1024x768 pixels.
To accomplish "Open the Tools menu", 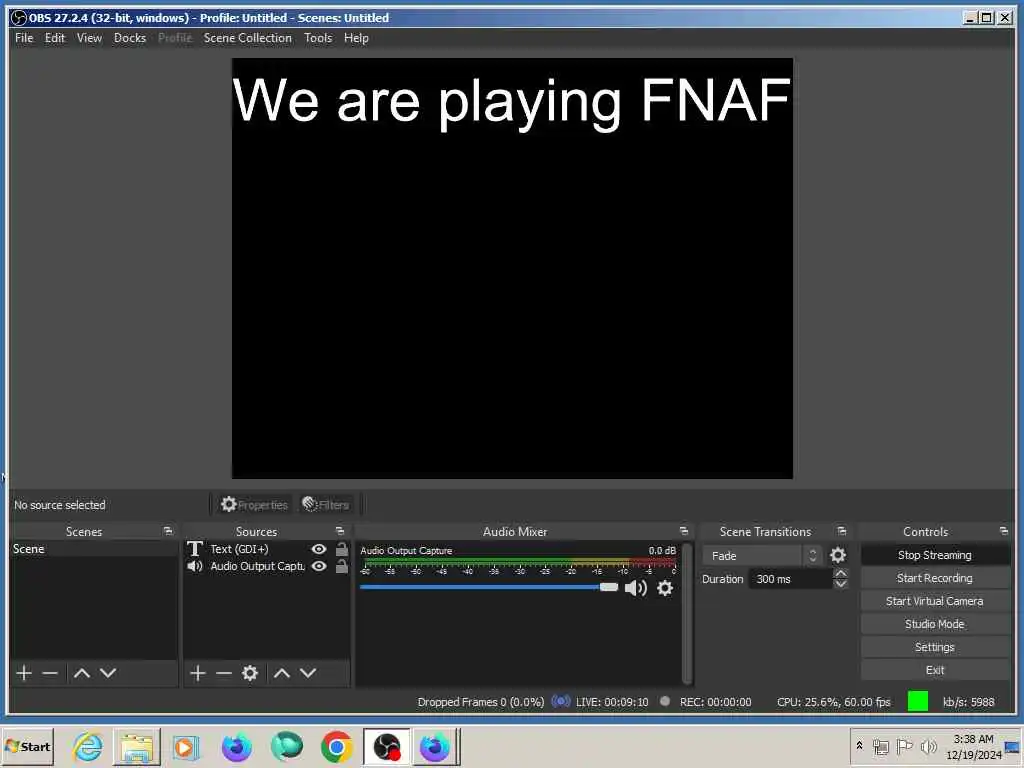I will click(x=318, y=38).
